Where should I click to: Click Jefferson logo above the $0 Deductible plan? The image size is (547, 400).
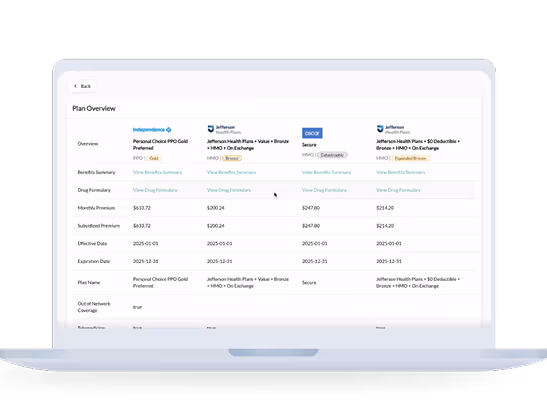click(x=393, y=129)
